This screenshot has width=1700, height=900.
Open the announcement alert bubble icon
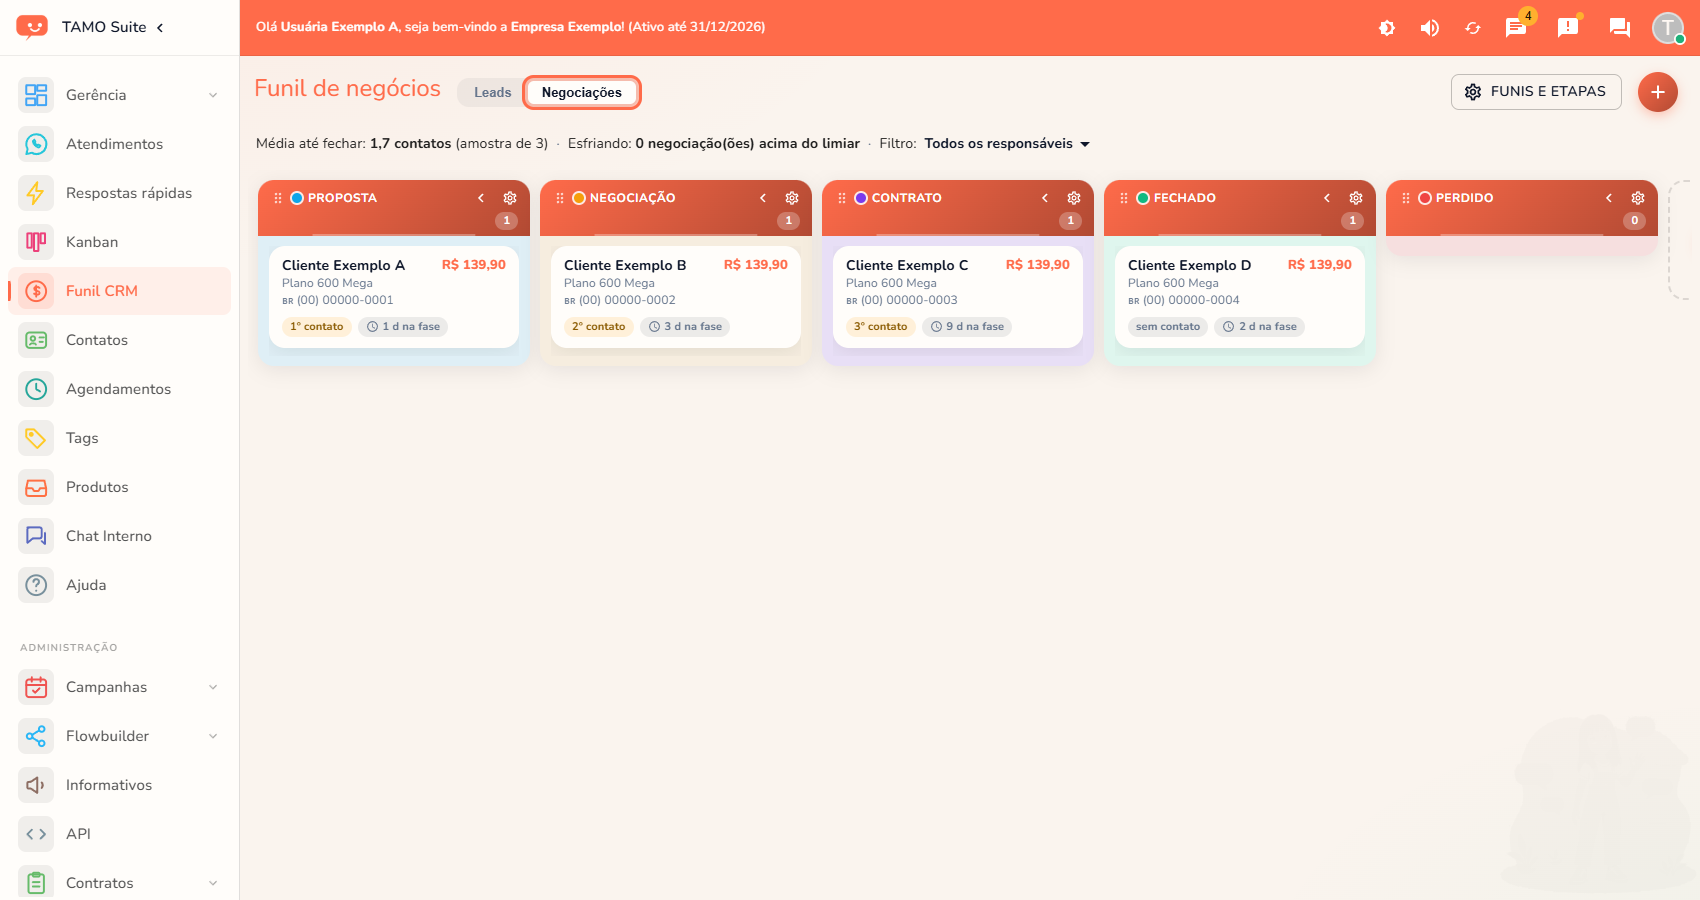(x=1568, y=27)
